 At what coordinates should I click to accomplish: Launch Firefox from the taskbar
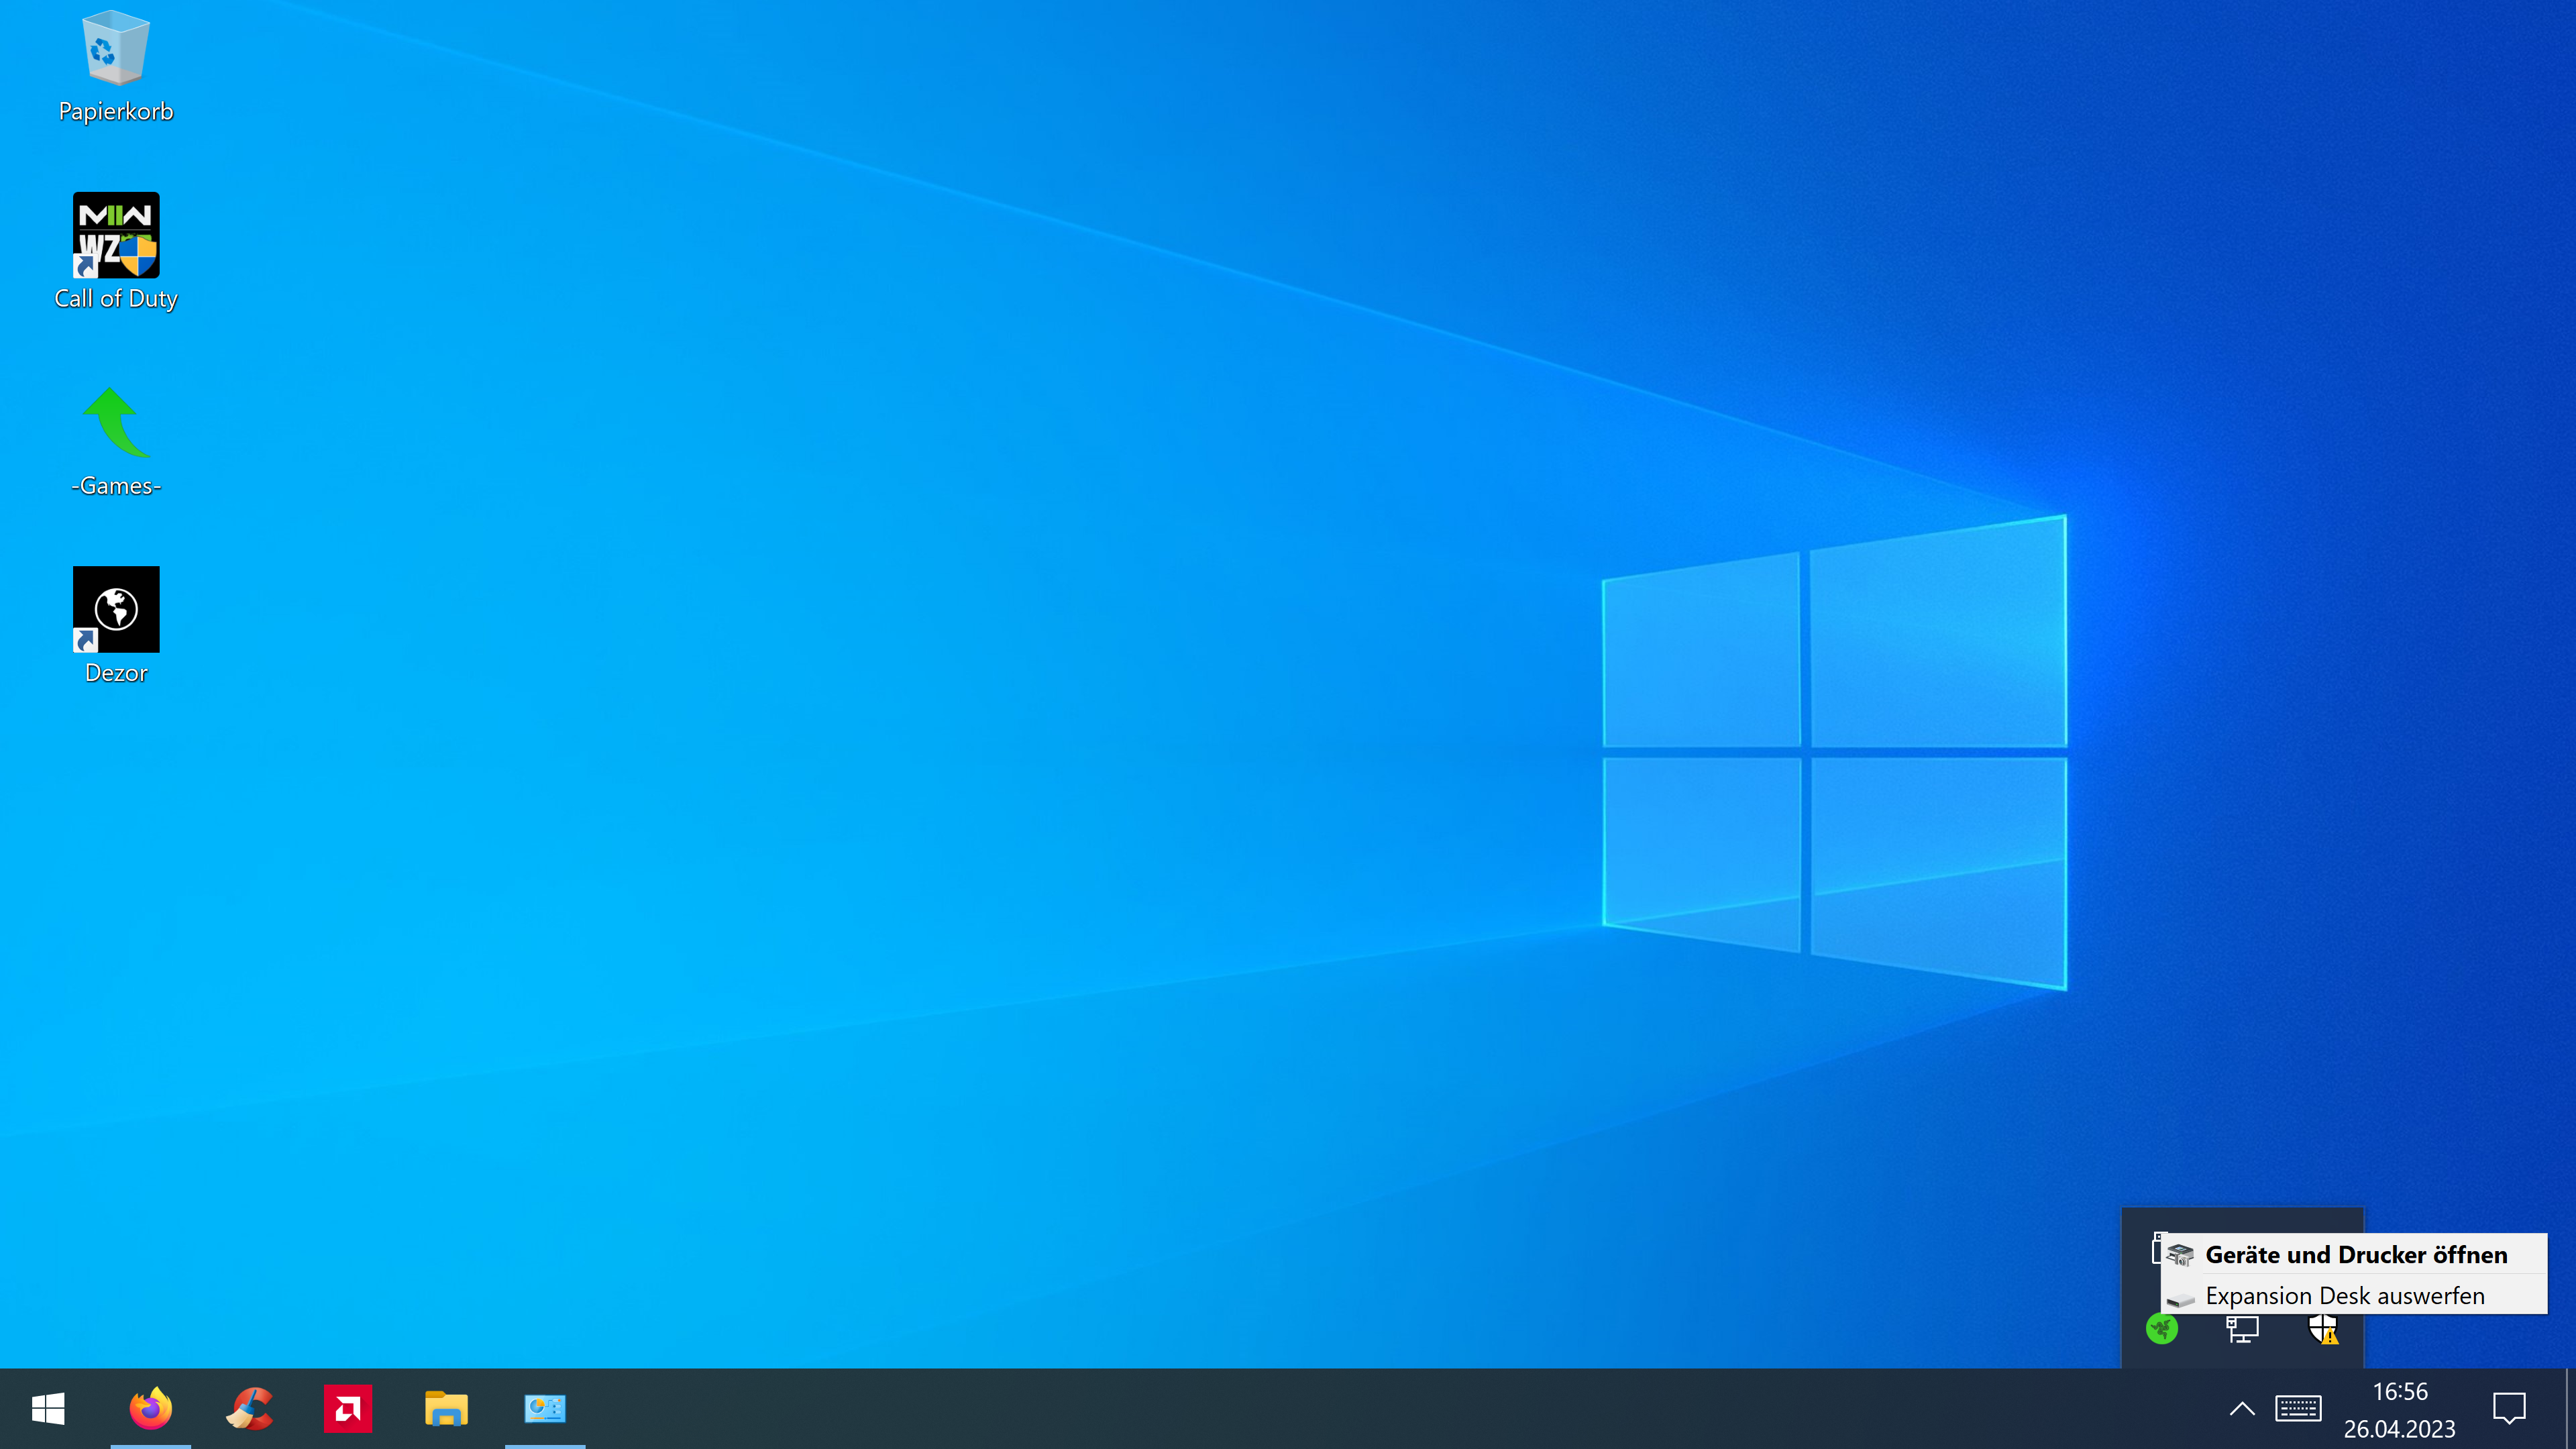150,1409
